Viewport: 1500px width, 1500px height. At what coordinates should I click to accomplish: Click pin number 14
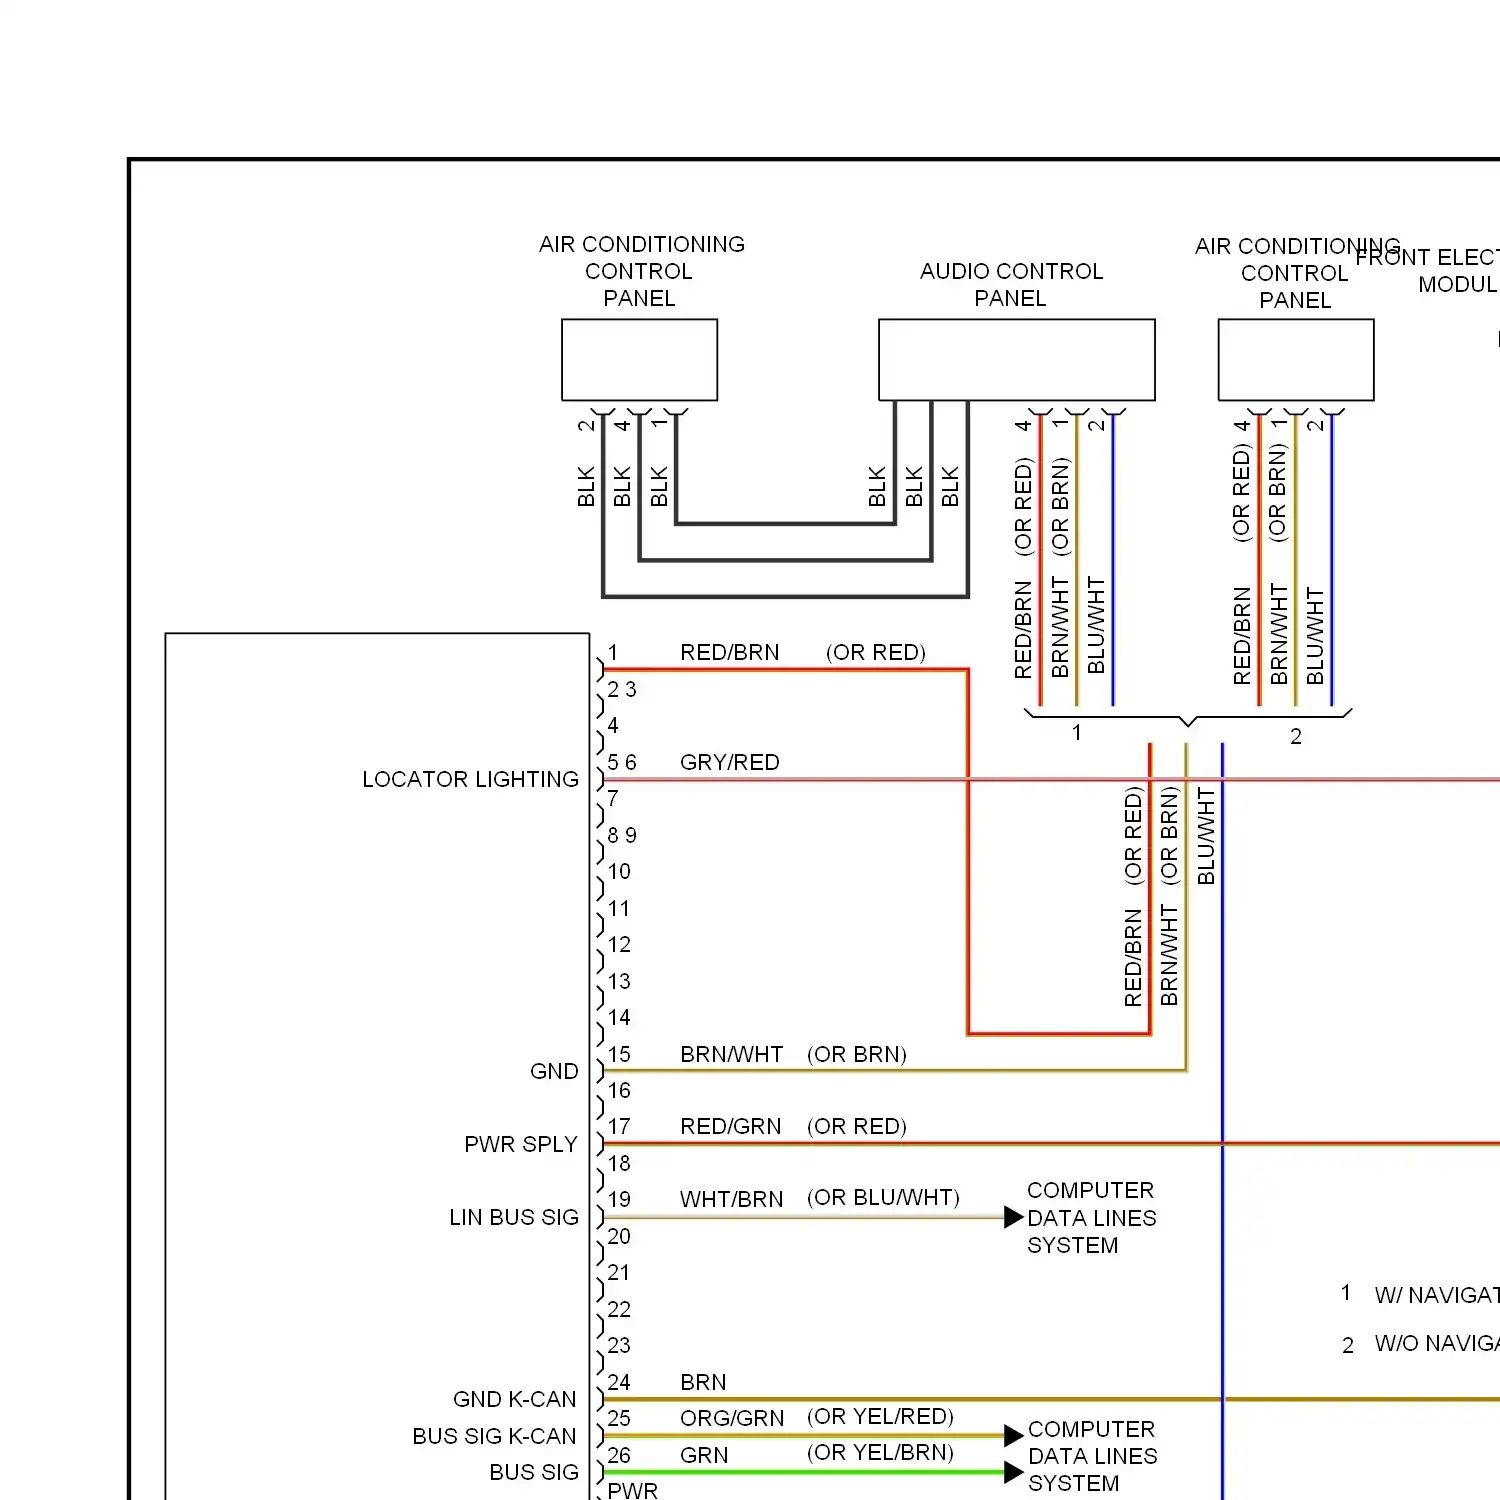619,1017
